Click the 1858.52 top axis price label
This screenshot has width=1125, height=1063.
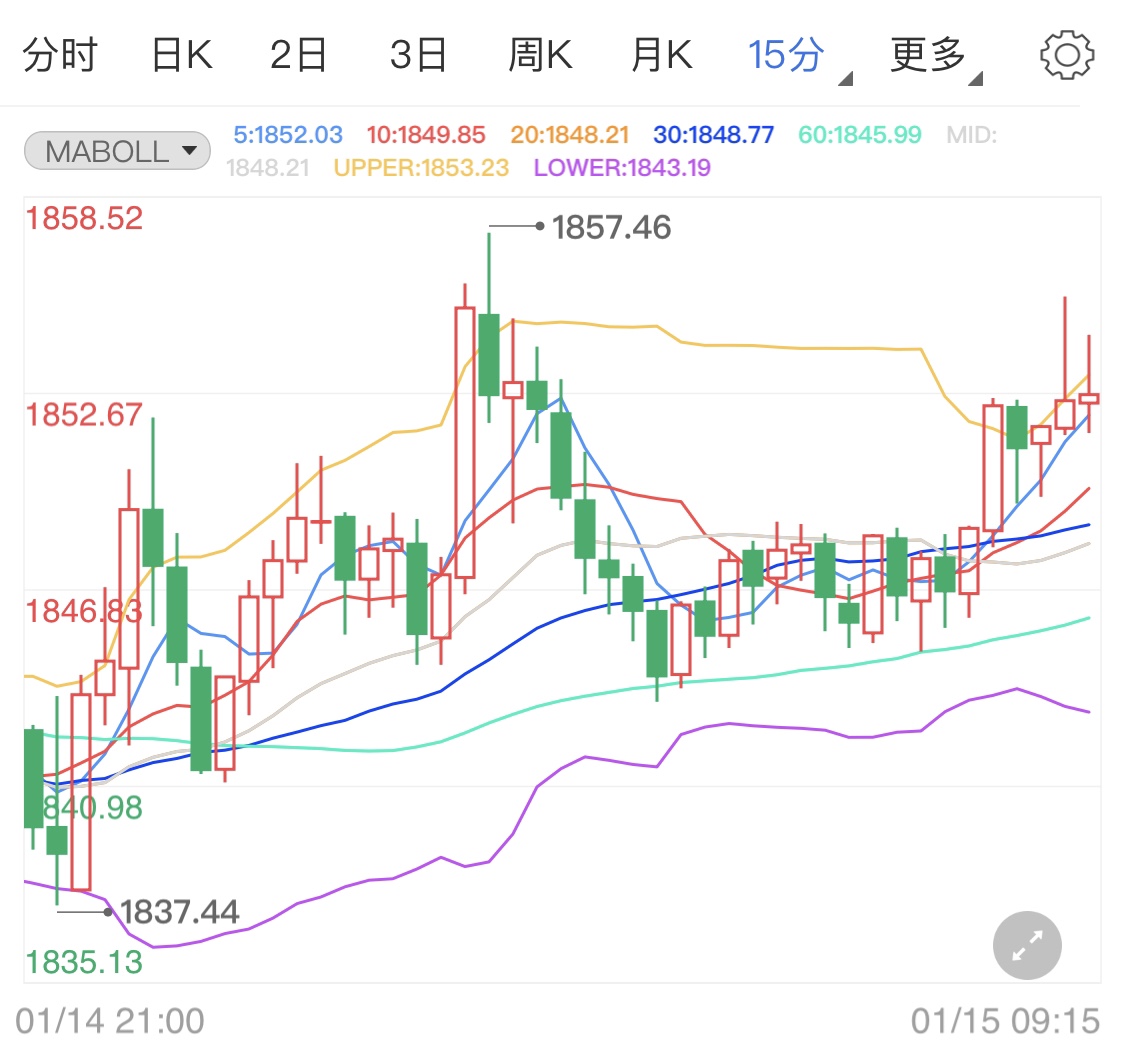click(84, 218)
